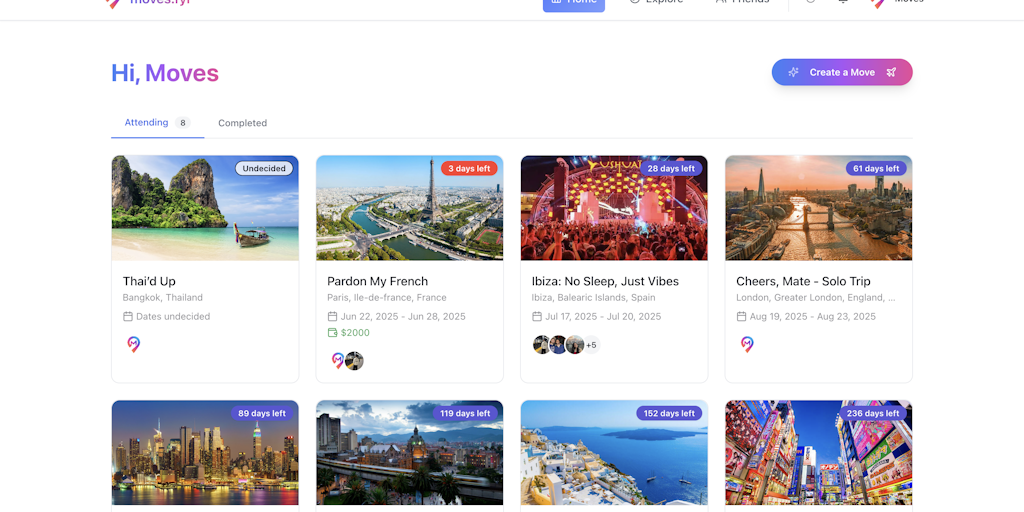
Task: Click the 61 days left badge
Action: pyautogui.click(x=876, y=168)
